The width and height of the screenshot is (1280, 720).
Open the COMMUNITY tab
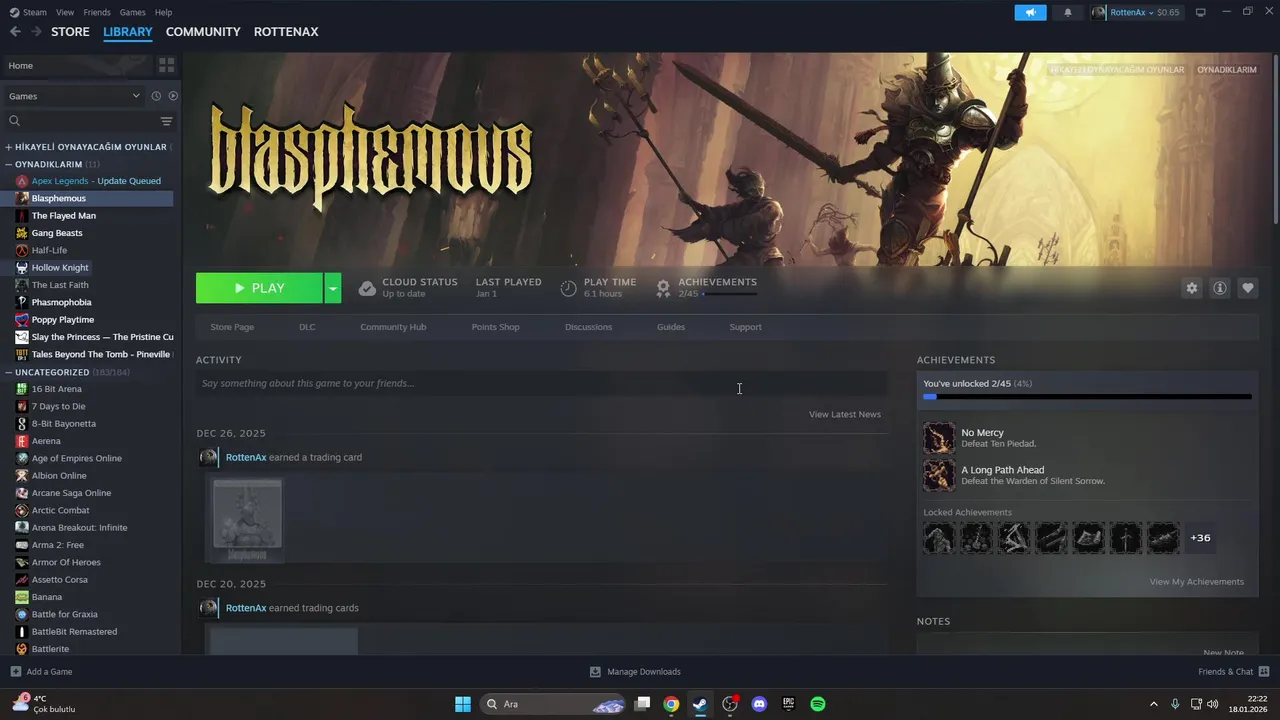(x=203, y=32)
